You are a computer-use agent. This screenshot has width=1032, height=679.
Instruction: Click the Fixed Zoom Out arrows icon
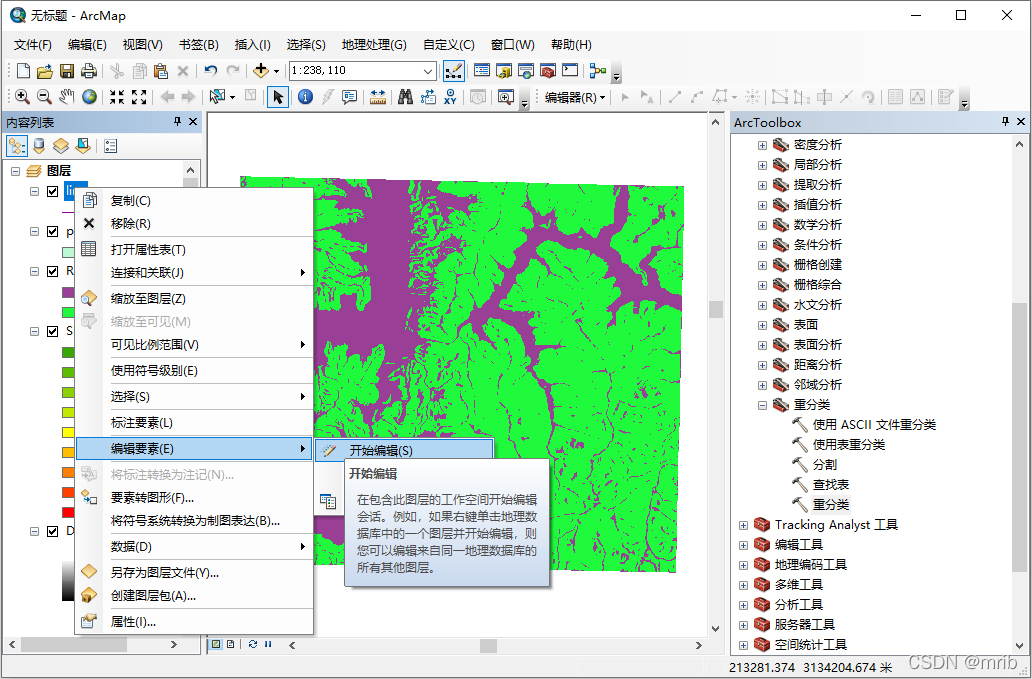point(139,97)
